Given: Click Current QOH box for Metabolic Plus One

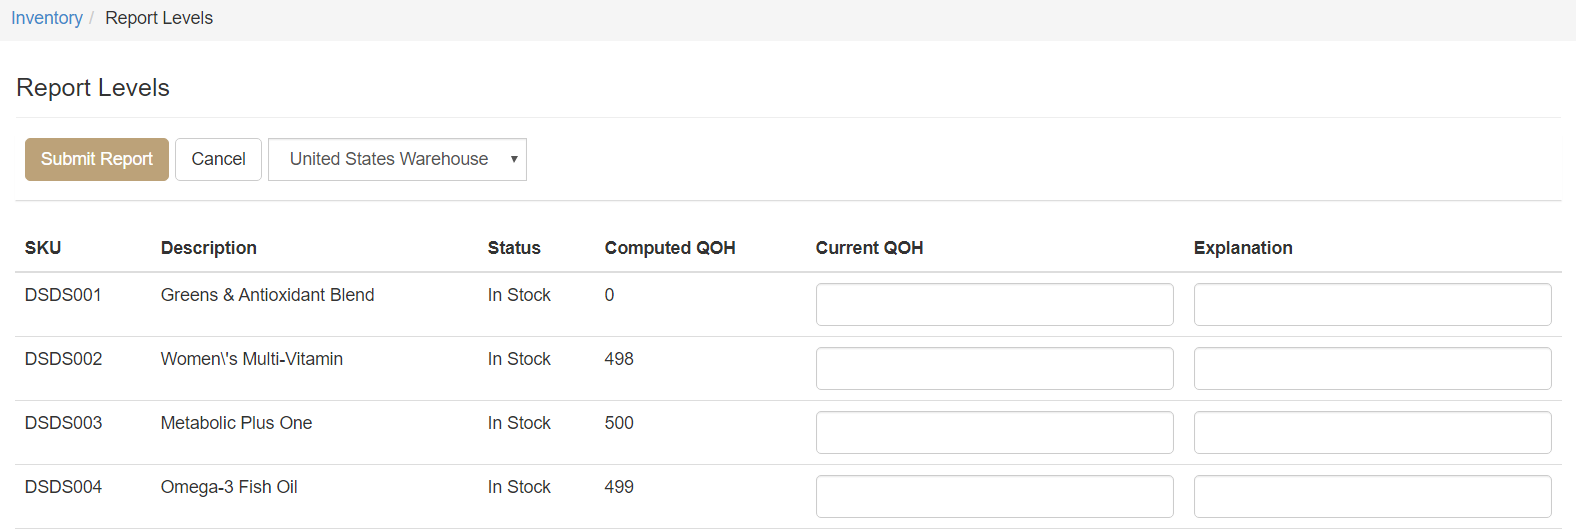Looking at the screenshot, I should [x=994, y=432].
